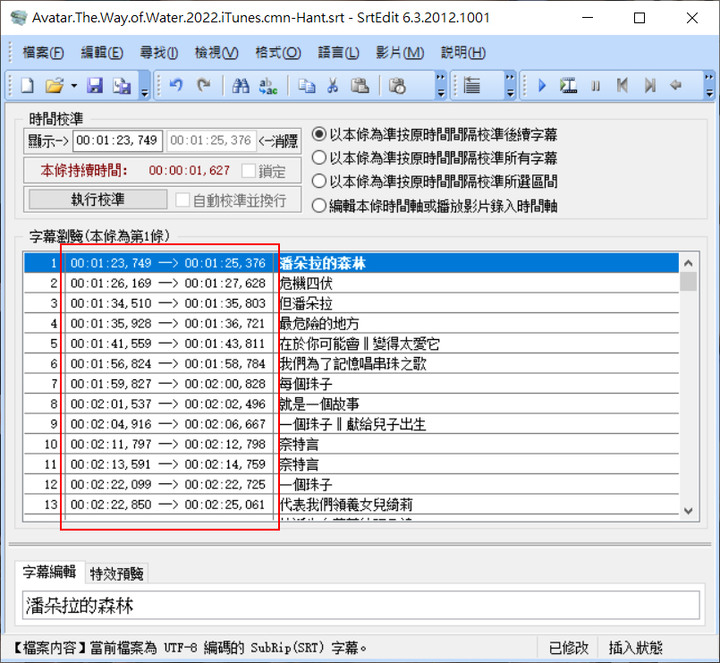Select subtitle row 危機四伏

[x=351, y=283]
